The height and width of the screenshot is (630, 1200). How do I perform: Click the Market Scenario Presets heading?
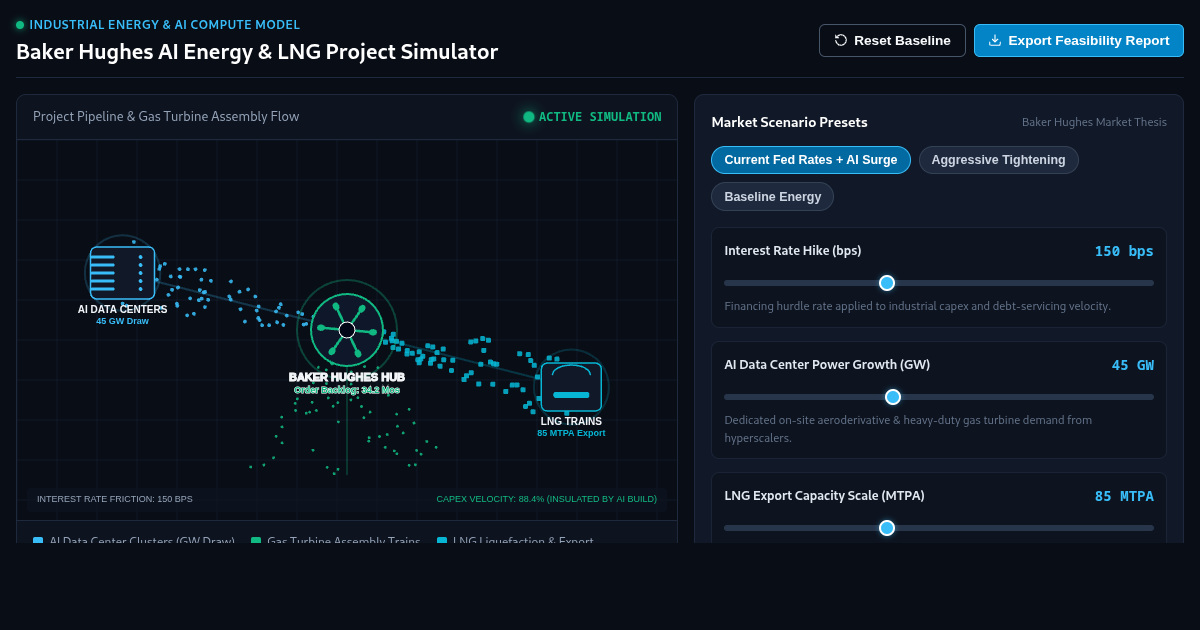(x=790, y=122)
